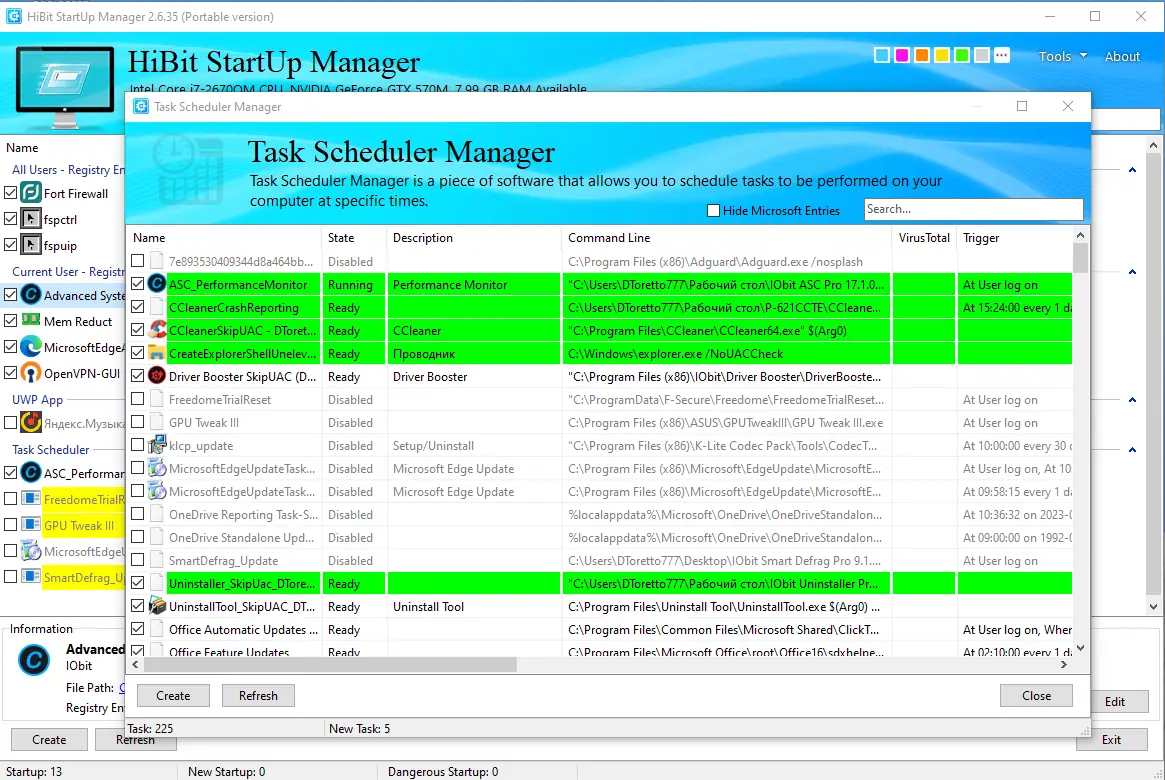This screenshot has height=780, width=1165.
Task: Click the Exit button in main window
Action: click(1112, 739)
